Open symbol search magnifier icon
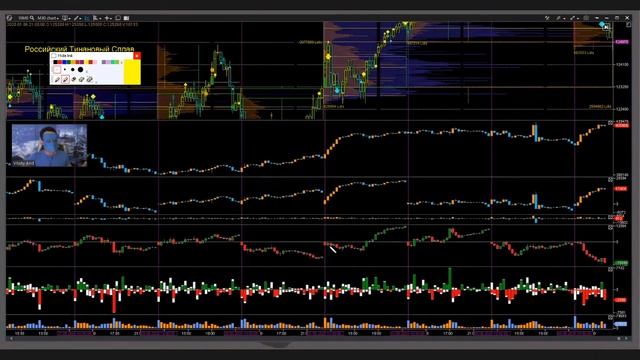This screenshot has width=640, height=360. coord(31,18)
